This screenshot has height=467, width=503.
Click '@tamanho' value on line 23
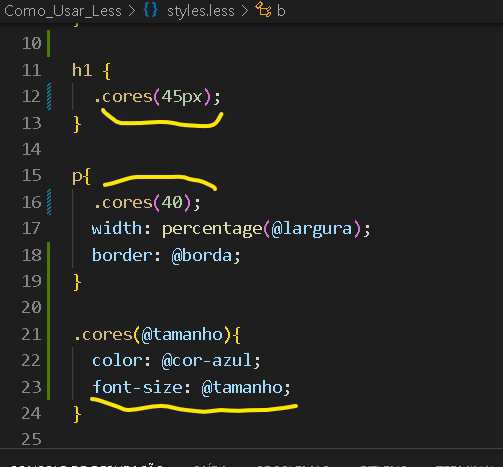[x=242, y=388]
